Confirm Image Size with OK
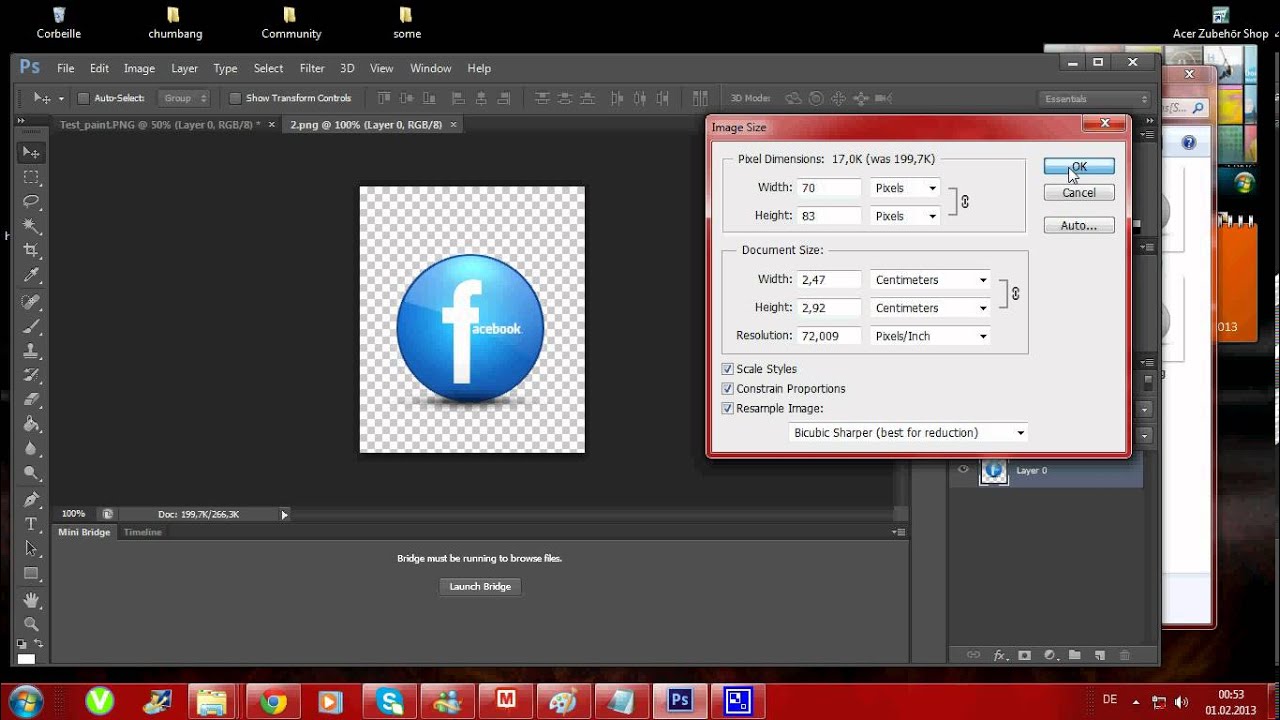Image resolution: width=1280 pixels, height=720 pixels. click(x=1079, y=167)
